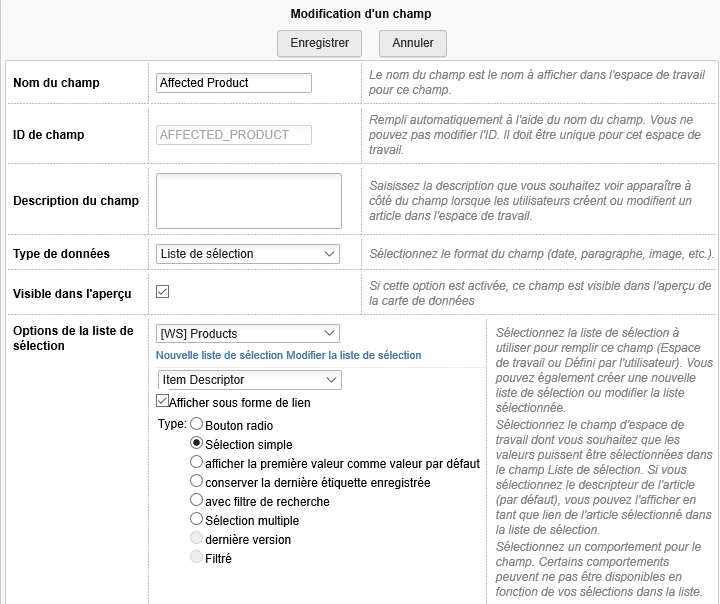The height and width of the screenshot is (604, 720).
Task: Select conserver la dernière étiquette enregistrée
Action: coord(197,481)
